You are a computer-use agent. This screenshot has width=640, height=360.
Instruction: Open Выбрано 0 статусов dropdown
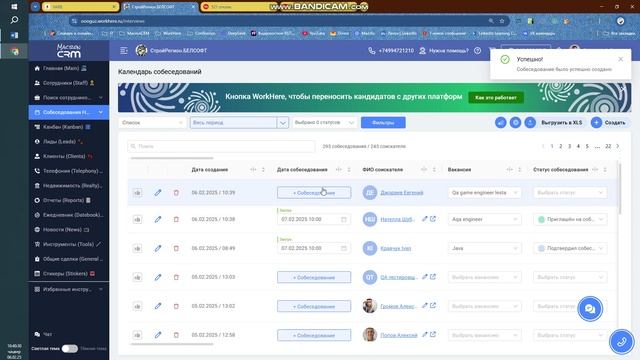pos(324,122)
